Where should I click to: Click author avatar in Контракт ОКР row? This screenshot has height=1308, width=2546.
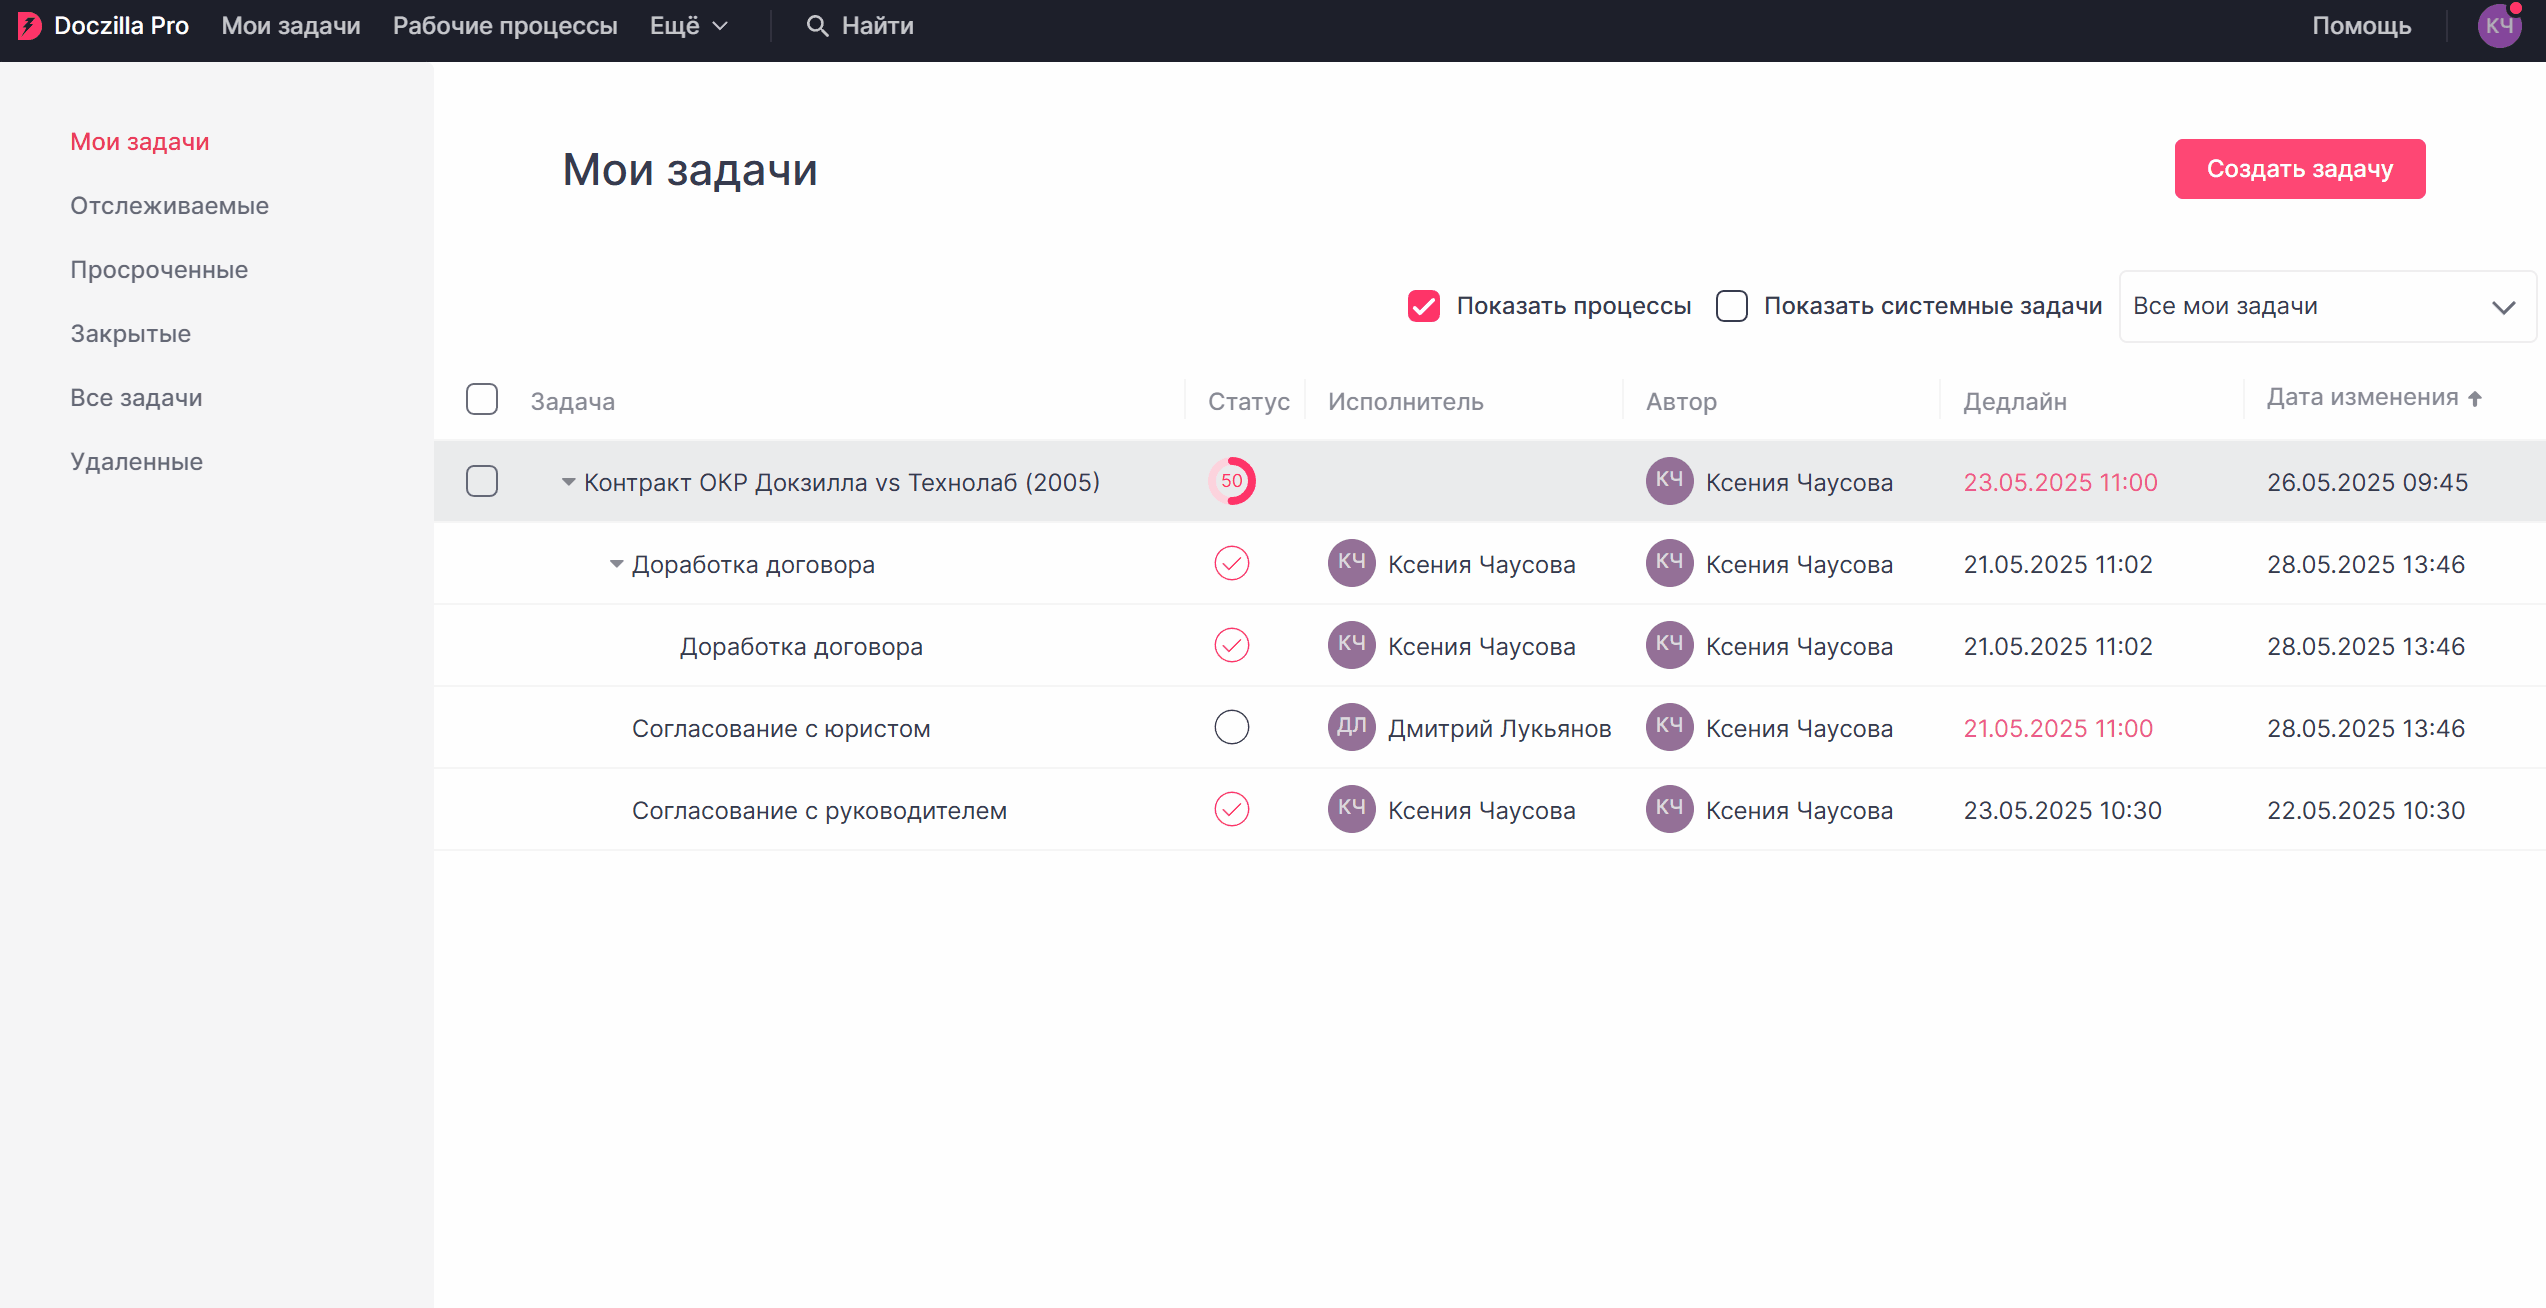pyautogui.click(x=1670, y=481)
